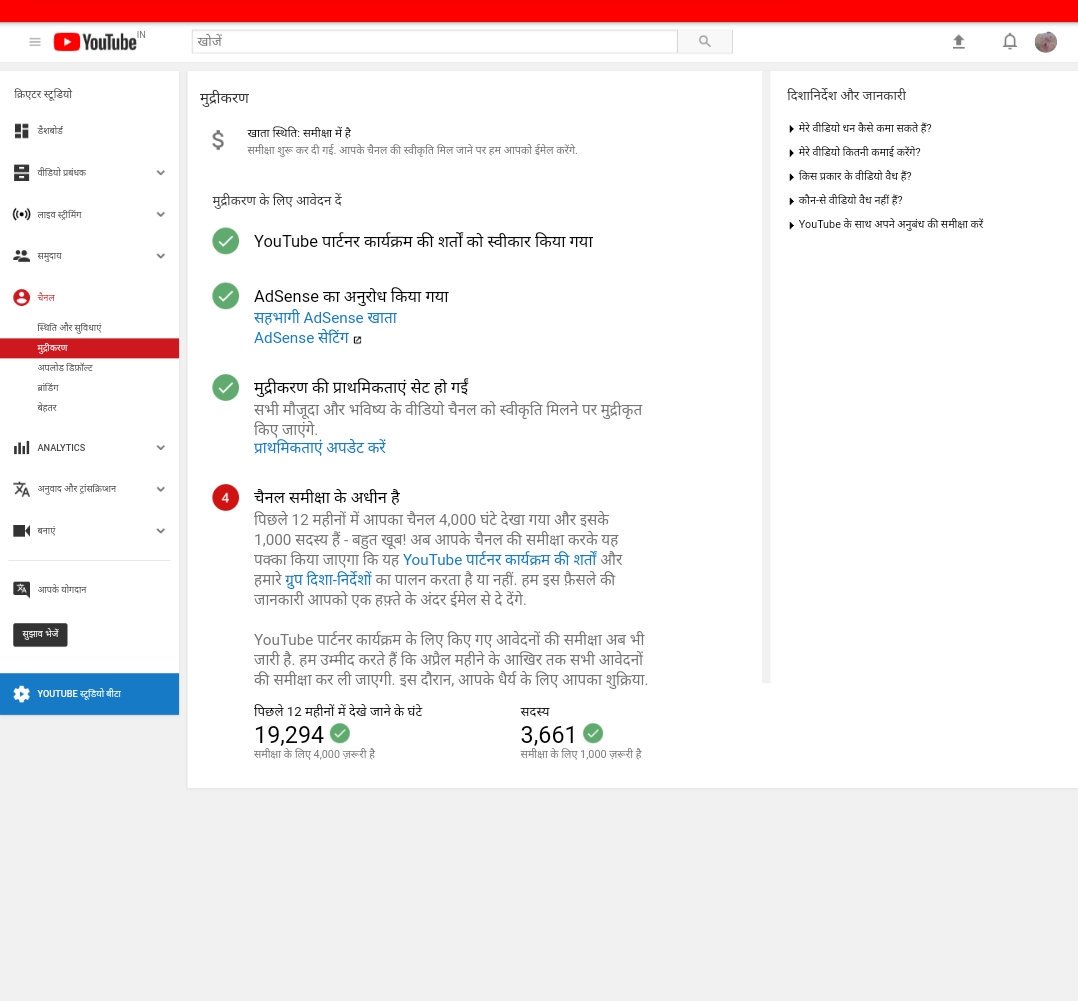Click the 19,294 watch hours value
Viewport: 1078px width, 1001px height.
289,734
